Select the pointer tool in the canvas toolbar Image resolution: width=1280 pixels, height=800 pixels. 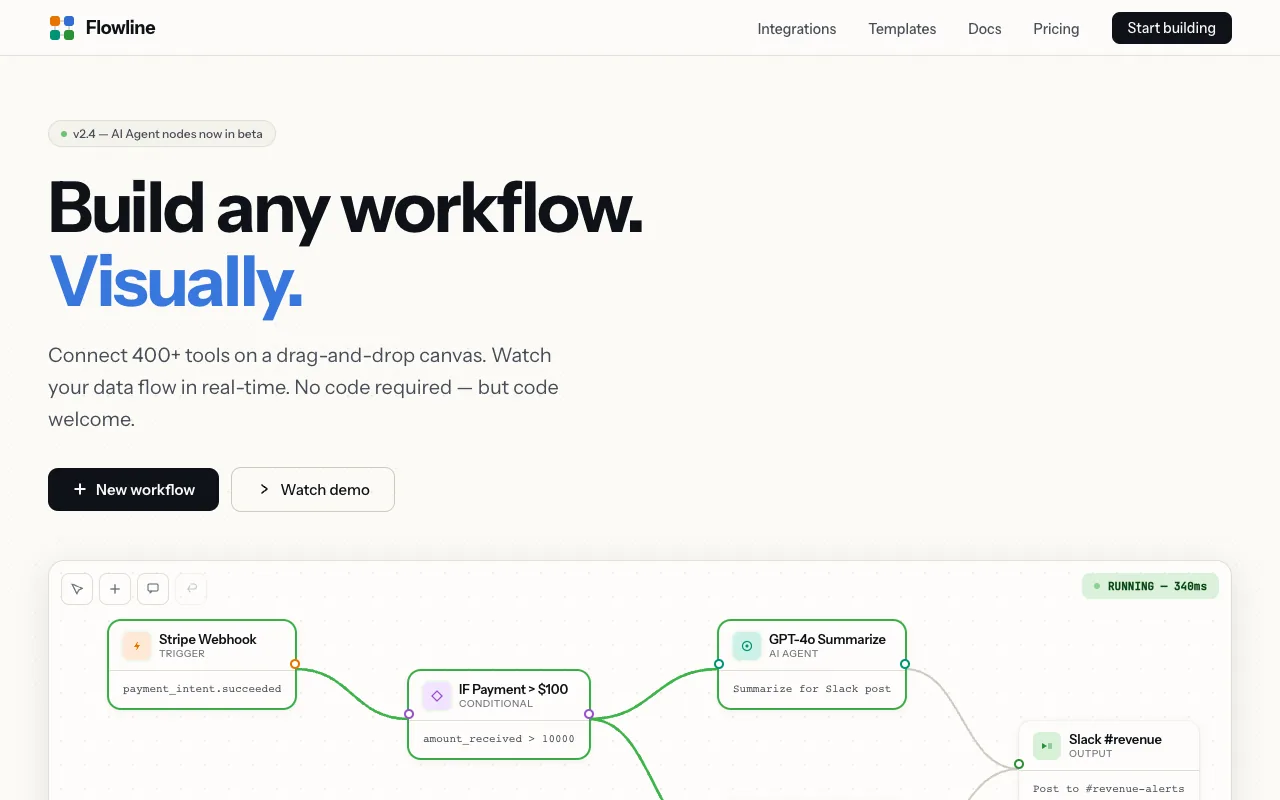click(77, 588)
